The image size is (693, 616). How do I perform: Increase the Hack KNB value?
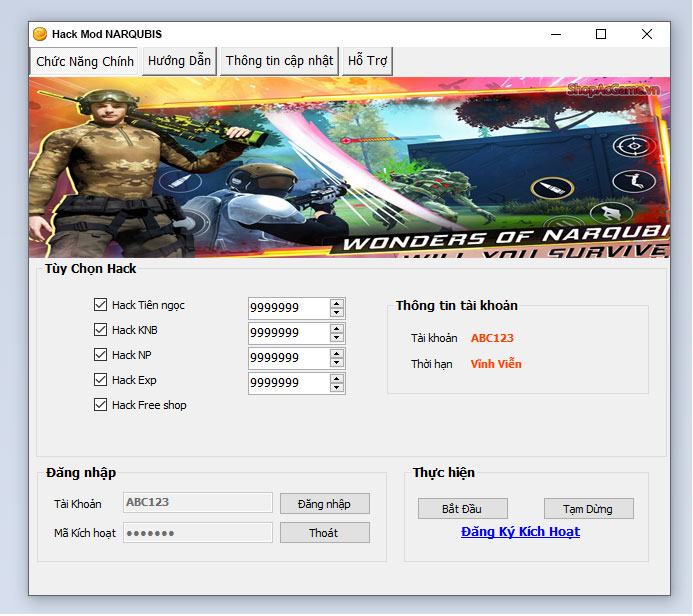(x=337, y=329)
